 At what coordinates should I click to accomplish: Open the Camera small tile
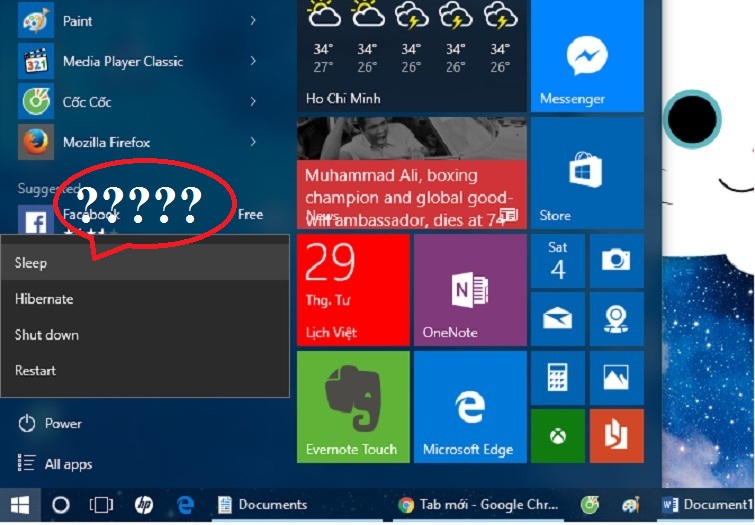point(615,261)
